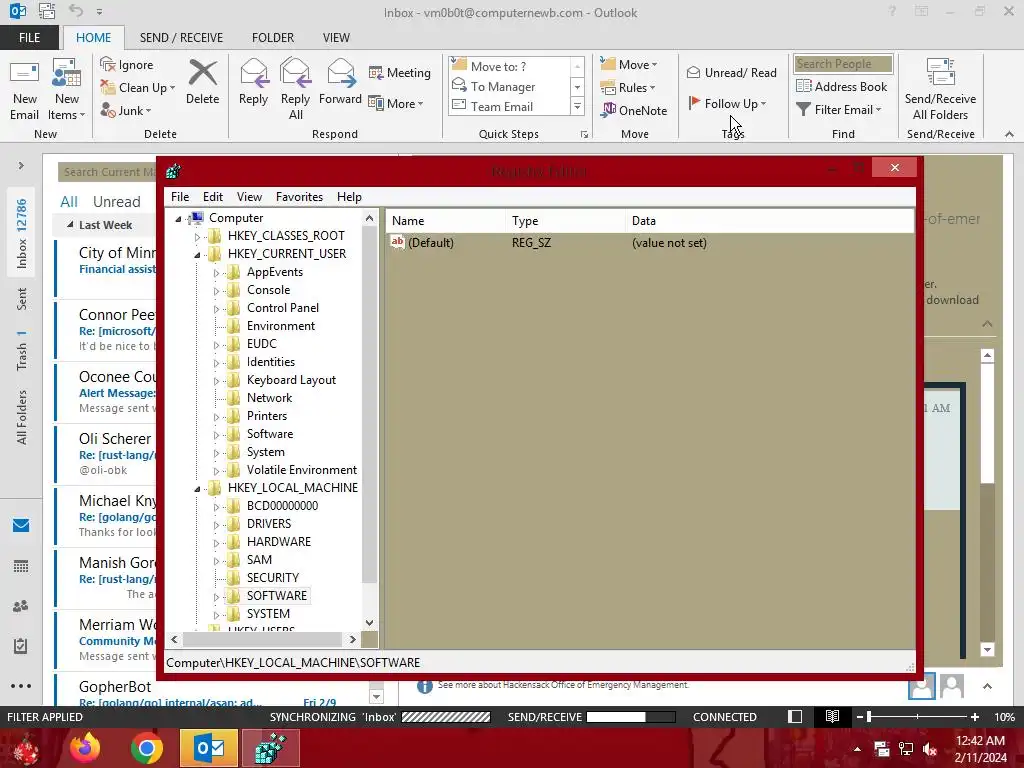This screenshot has height=768, width=1024.
Task: Open the Filter Email dropdown
Action: pos(839,110)
